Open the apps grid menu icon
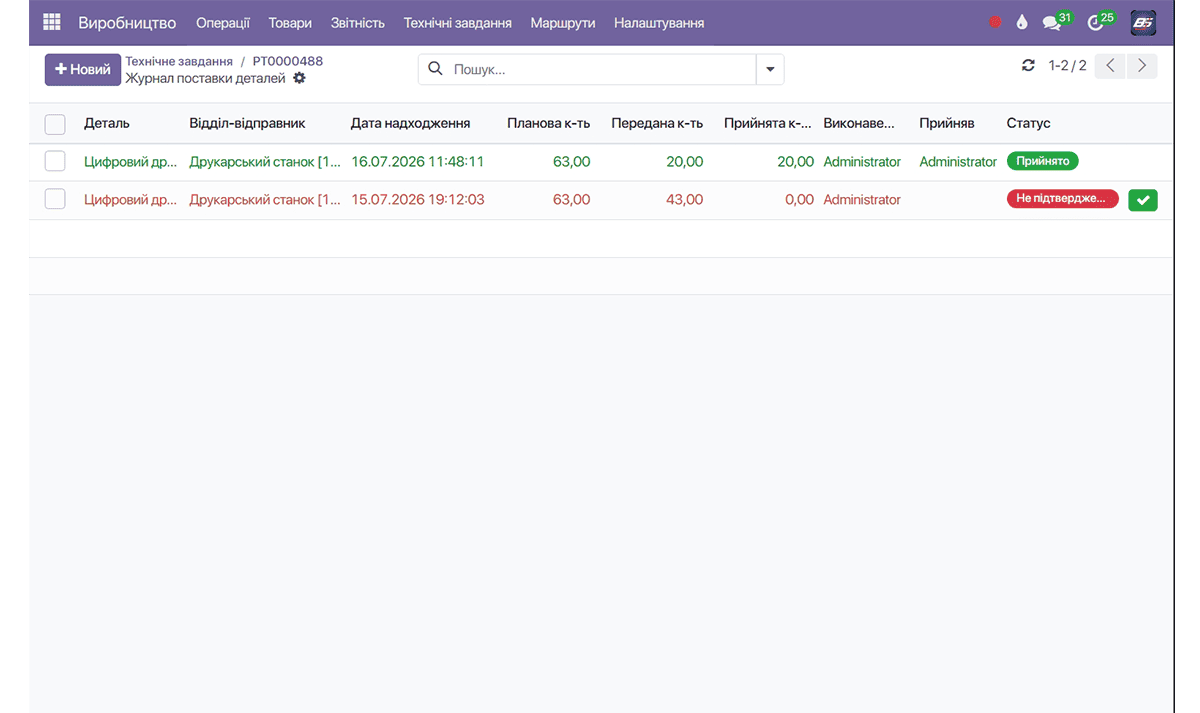This screenshot has height=713, width=1200. click(52, 22)
